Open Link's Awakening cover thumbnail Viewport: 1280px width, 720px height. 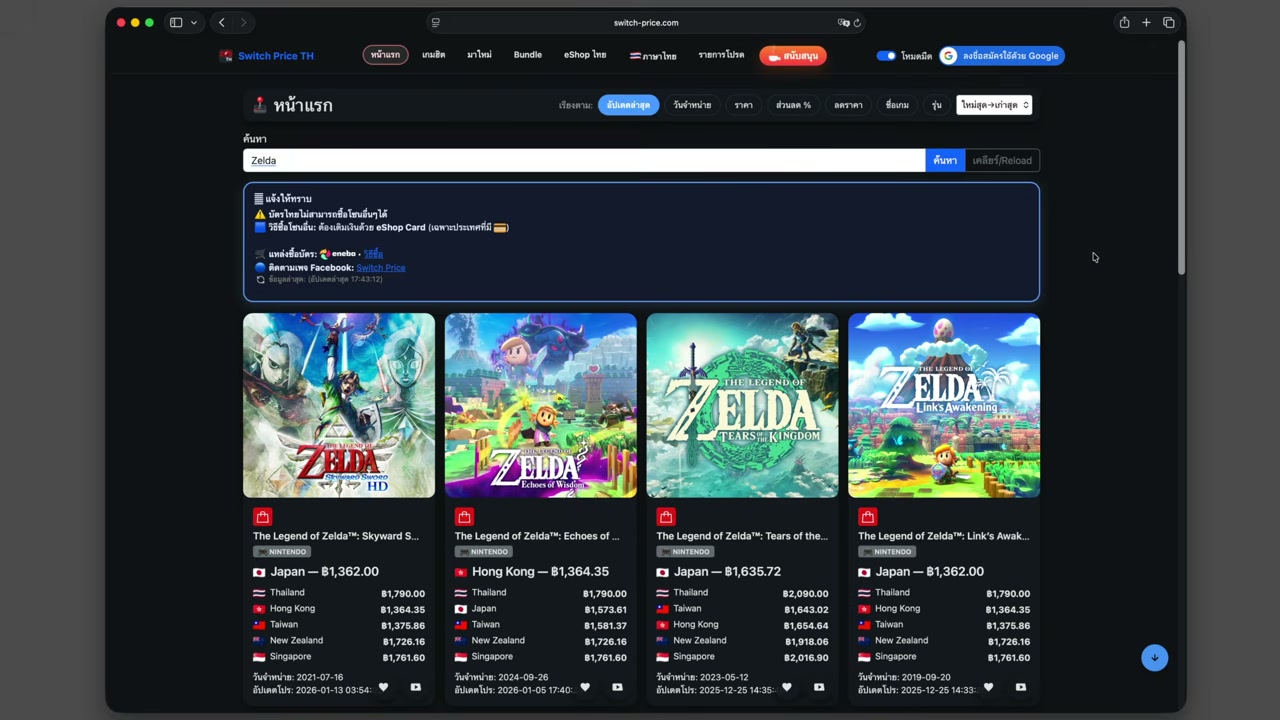[x=944, y=405]
